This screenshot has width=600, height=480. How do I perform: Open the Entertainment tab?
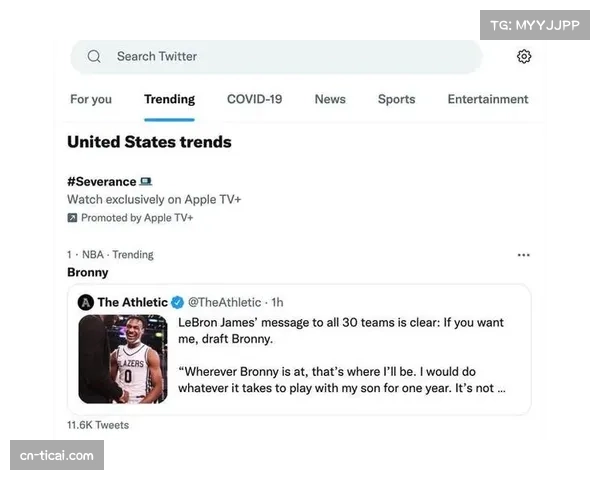coord(488,99)
